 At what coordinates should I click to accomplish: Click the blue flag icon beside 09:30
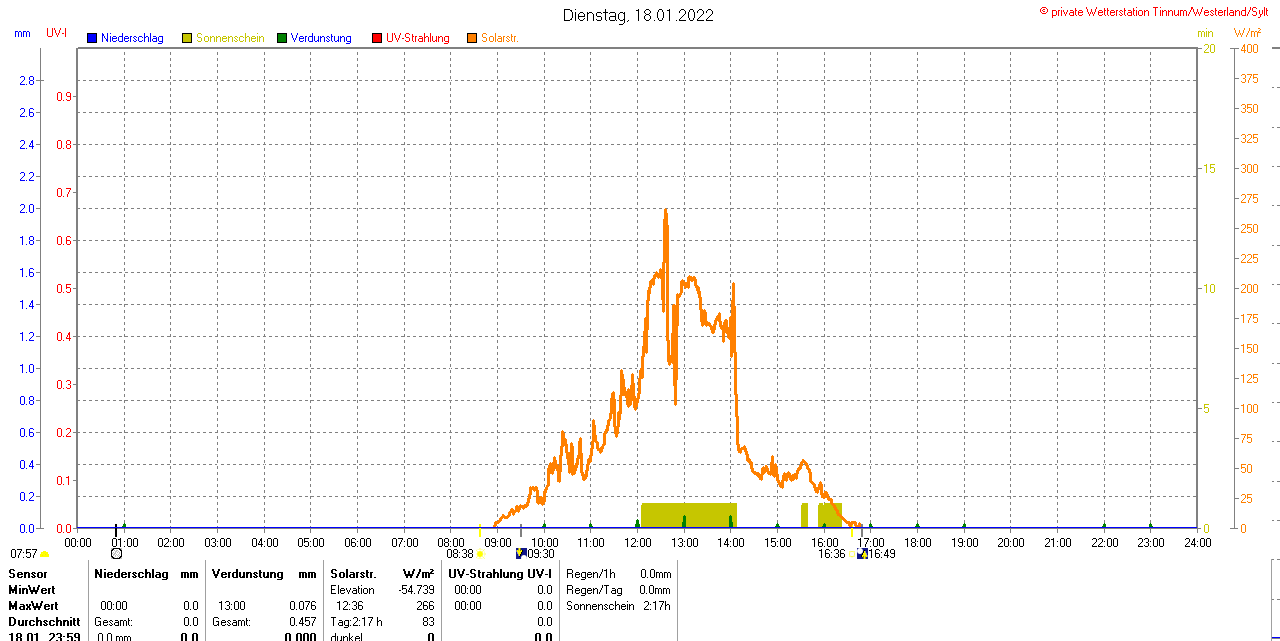520,553
